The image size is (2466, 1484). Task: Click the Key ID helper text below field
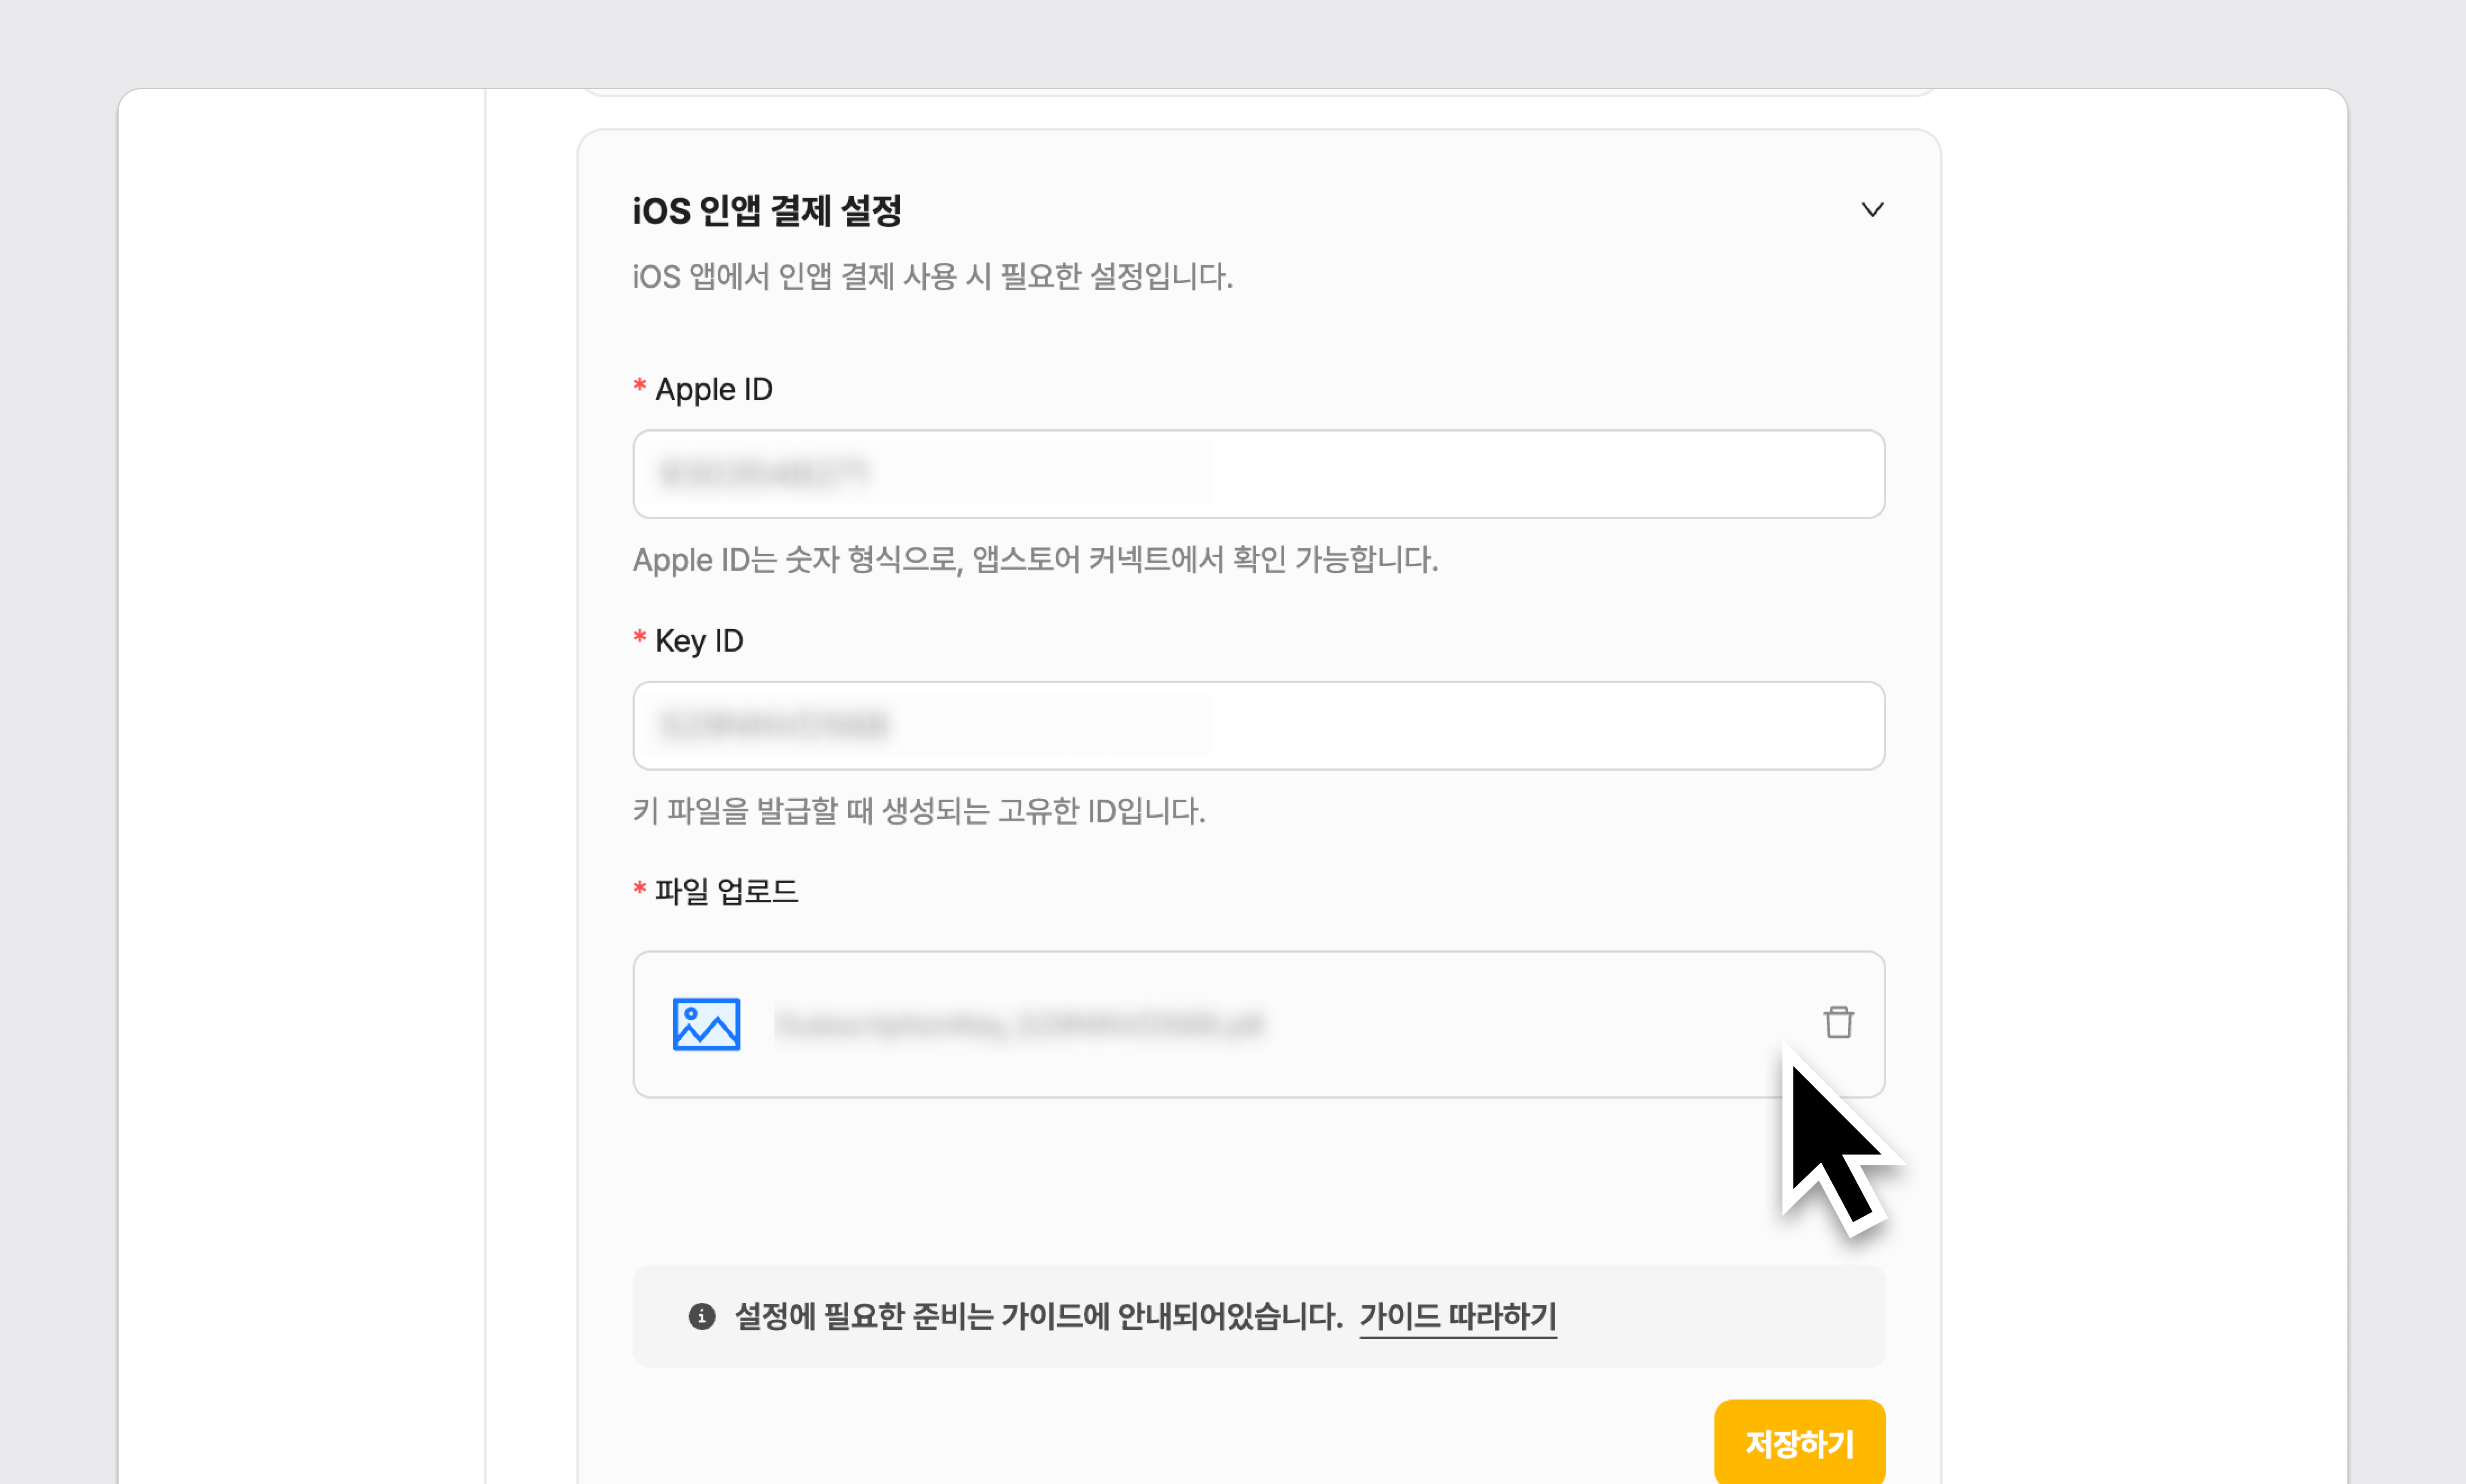pos(918,811)
